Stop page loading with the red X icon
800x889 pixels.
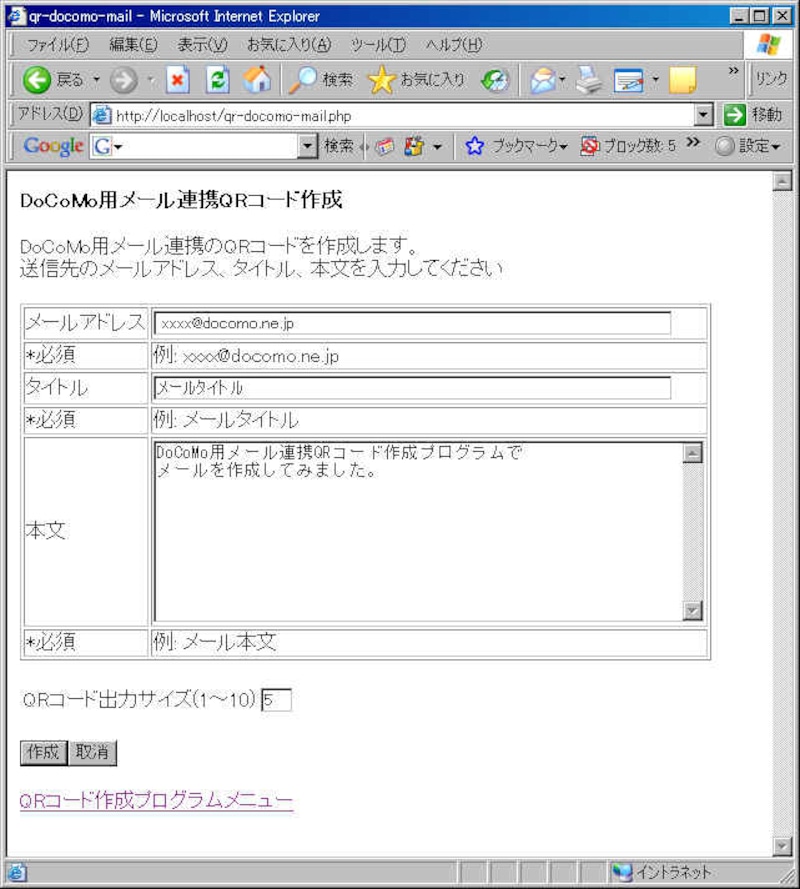177,80
